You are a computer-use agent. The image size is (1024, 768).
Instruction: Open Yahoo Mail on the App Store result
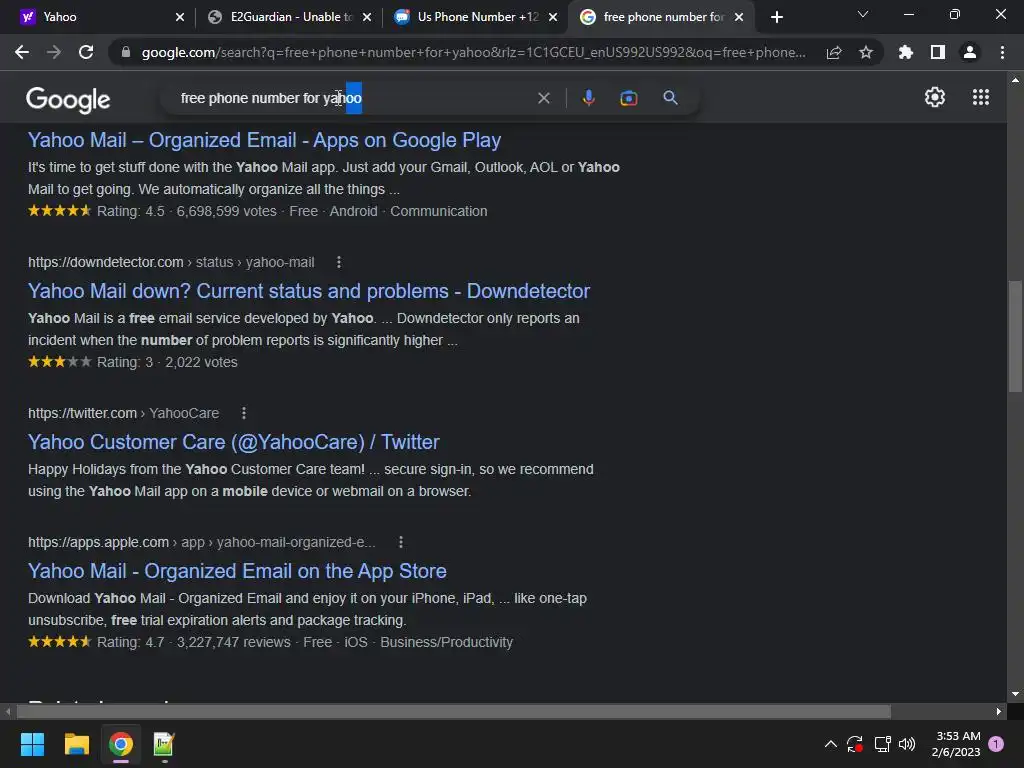(237, 571)
